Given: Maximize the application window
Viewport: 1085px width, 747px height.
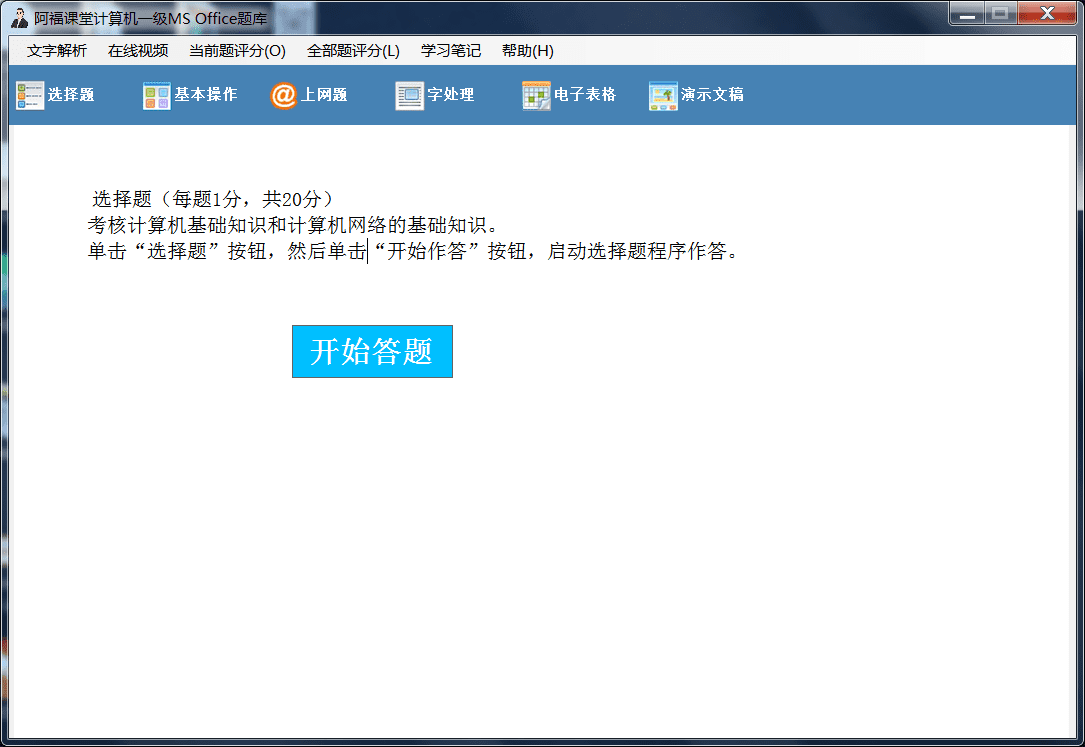Looking at the screenshot, I should (x=1000, y=14).
